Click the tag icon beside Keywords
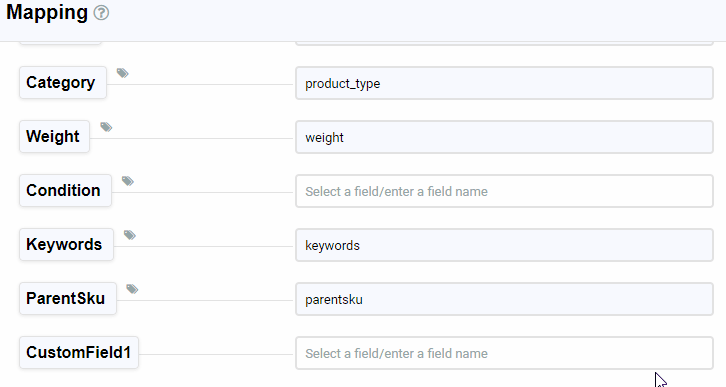 pyautogui.click(x=130, y=235)
